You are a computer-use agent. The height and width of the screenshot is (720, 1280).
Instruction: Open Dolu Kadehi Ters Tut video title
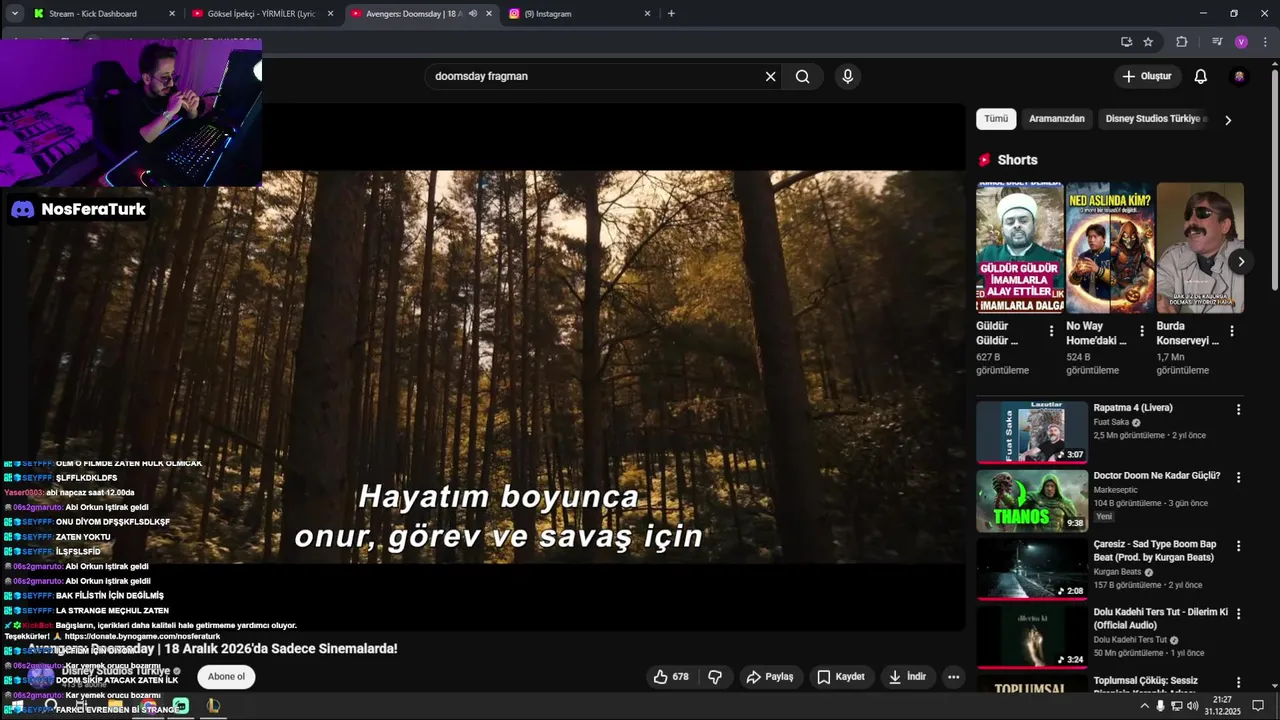[x=1160, y=619]
